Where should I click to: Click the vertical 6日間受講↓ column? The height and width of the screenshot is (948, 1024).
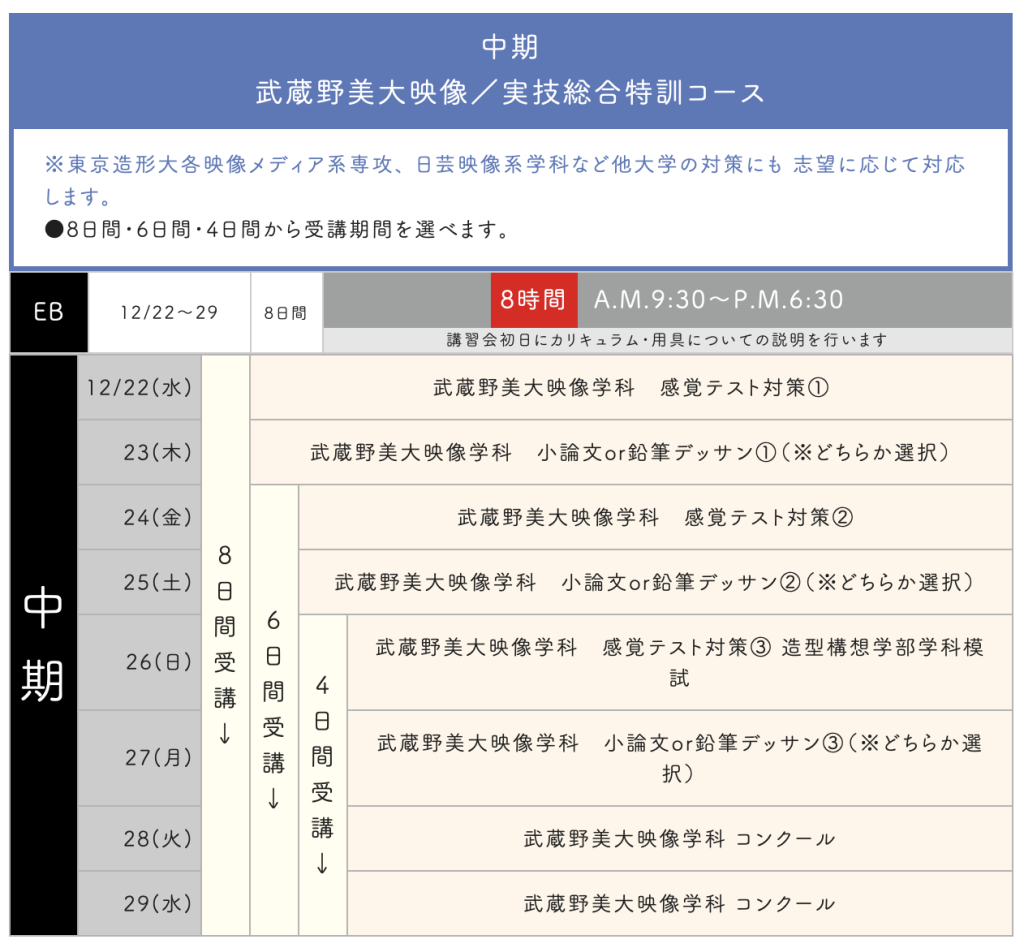pyautogui.click(x=274, y=710)
